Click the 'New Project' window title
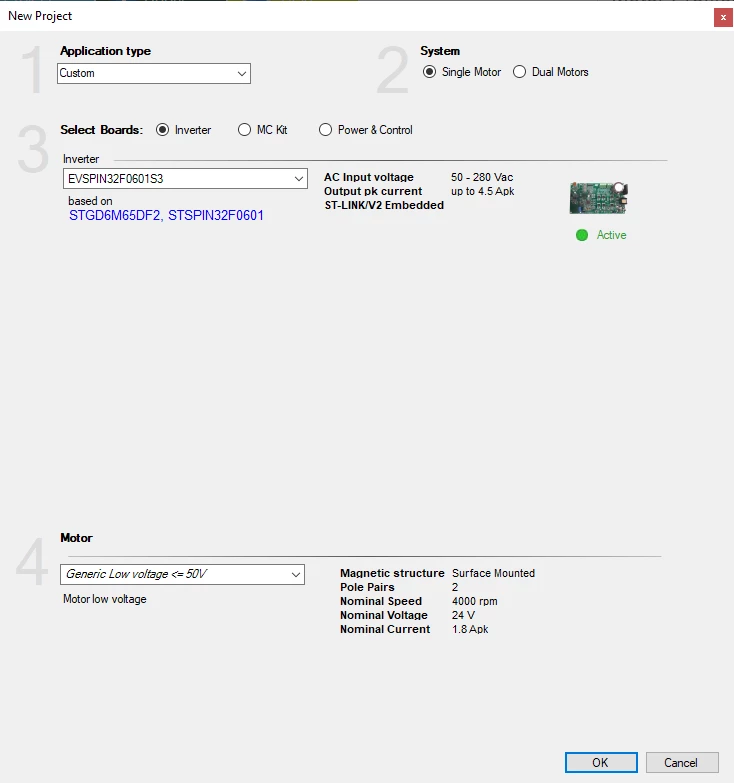Screen dimensions: 734x783 click(x=40, y=16)
